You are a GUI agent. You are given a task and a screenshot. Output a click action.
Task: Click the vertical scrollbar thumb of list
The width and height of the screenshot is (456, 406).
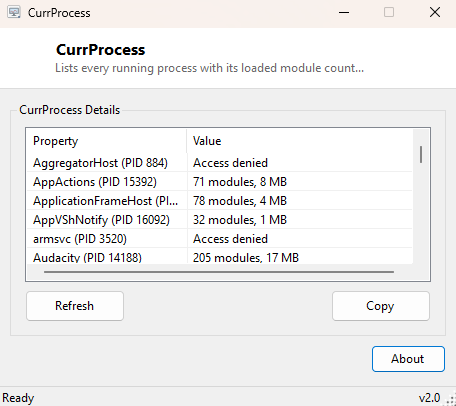tap(421, 154)
